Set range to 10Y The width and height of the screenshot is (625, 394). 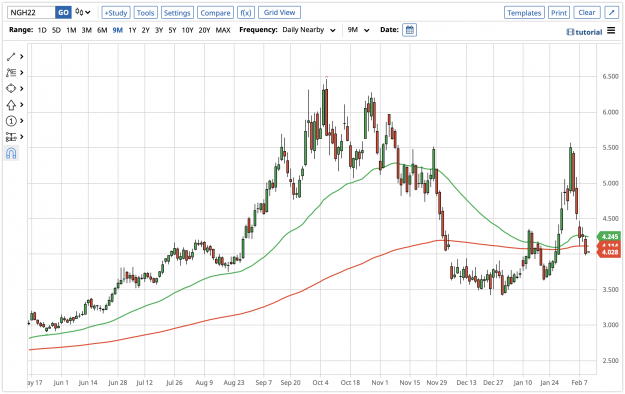tap(187, 30)
